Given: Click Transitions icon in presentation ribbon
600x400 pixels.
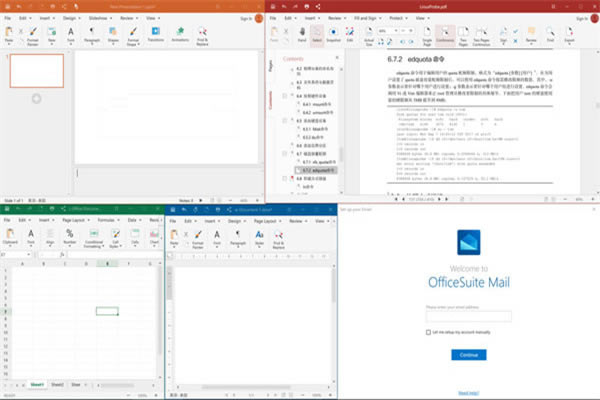Looking at the screenshot, I should click(156, 35).
